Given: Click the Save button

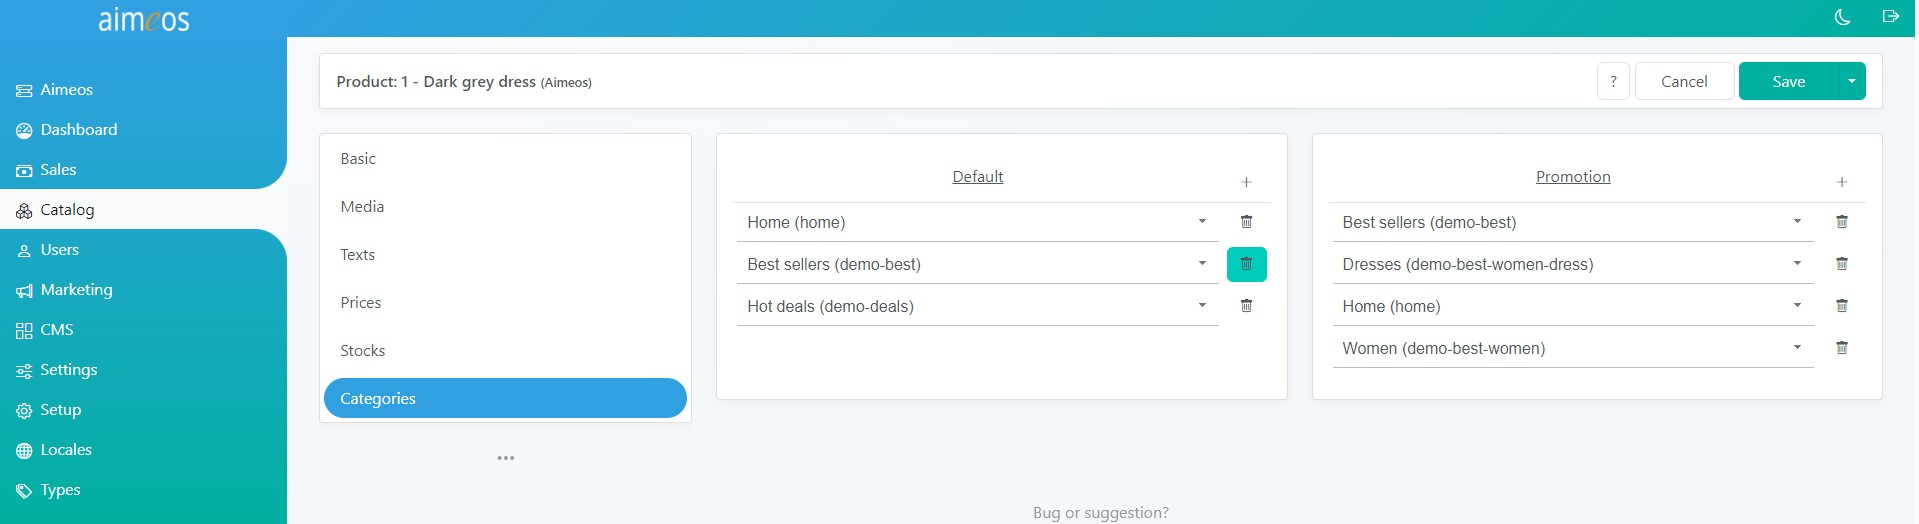Looking at the screenshot, I should click(1788, 81).
